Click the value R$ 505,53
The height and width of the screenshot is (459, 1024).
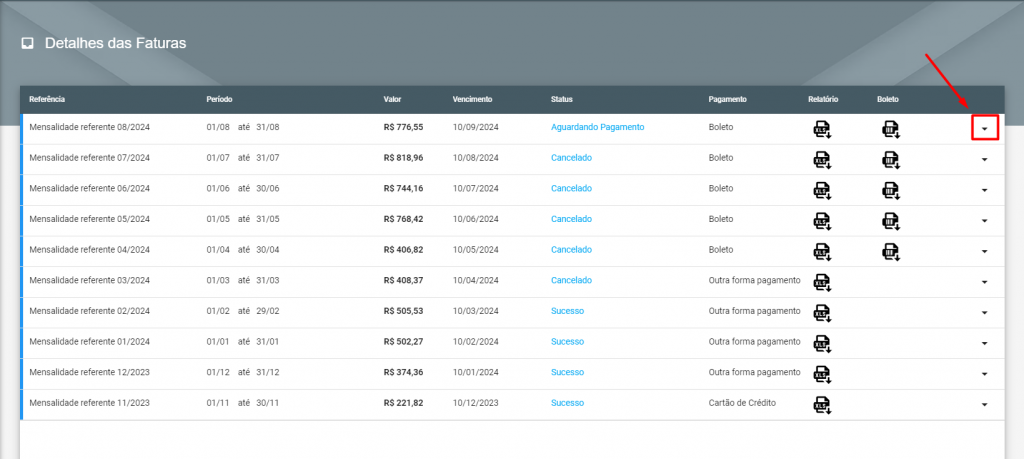404,311
